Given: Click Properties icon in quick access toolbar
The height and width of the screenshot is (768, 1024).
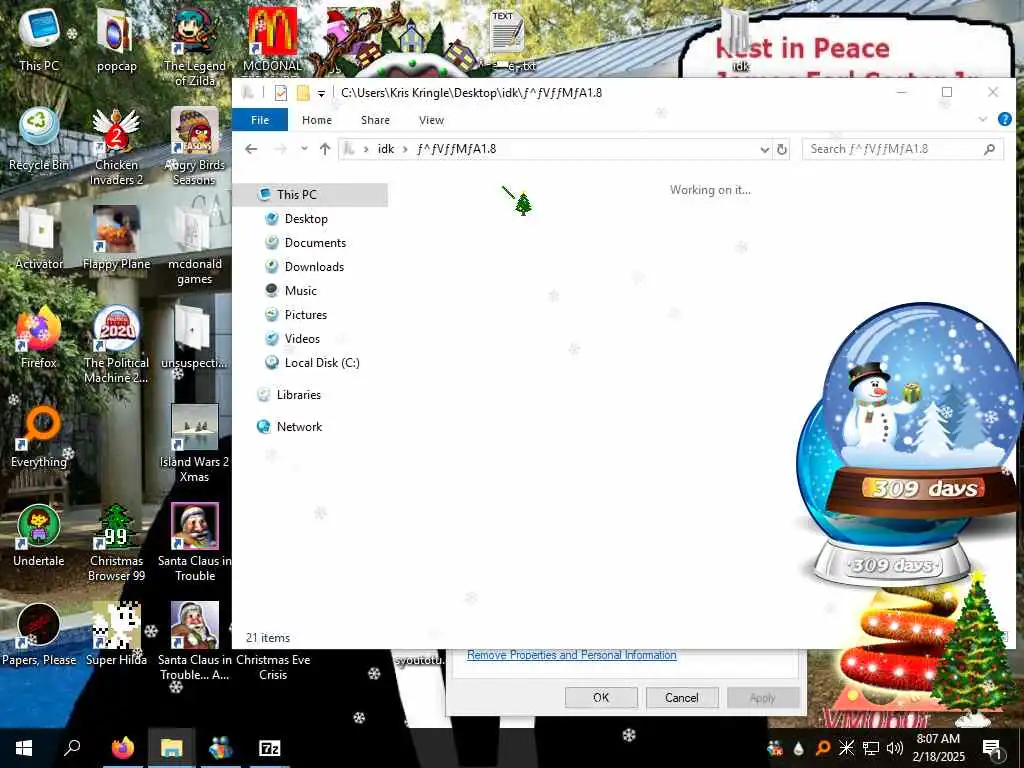Looking at the screenshot, I should coord(281,93).
